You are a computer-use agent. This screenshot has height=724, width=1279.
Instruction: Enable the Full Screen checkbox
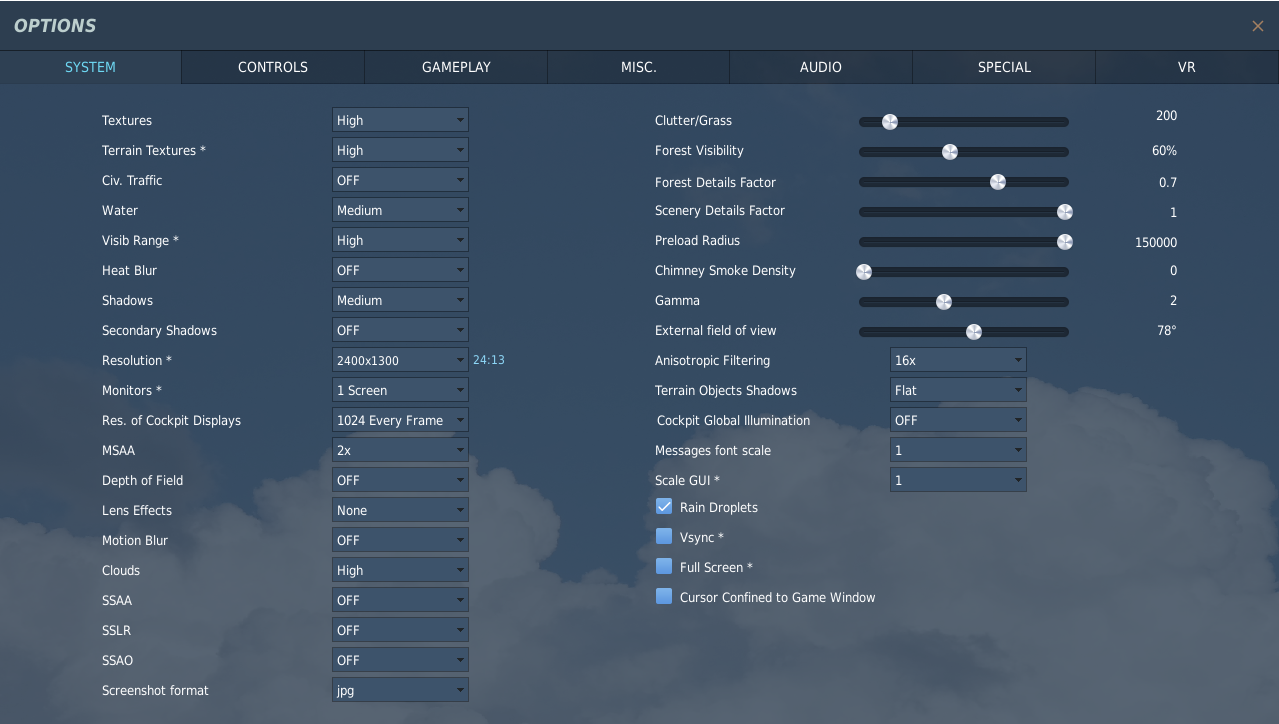click(664, 566)
